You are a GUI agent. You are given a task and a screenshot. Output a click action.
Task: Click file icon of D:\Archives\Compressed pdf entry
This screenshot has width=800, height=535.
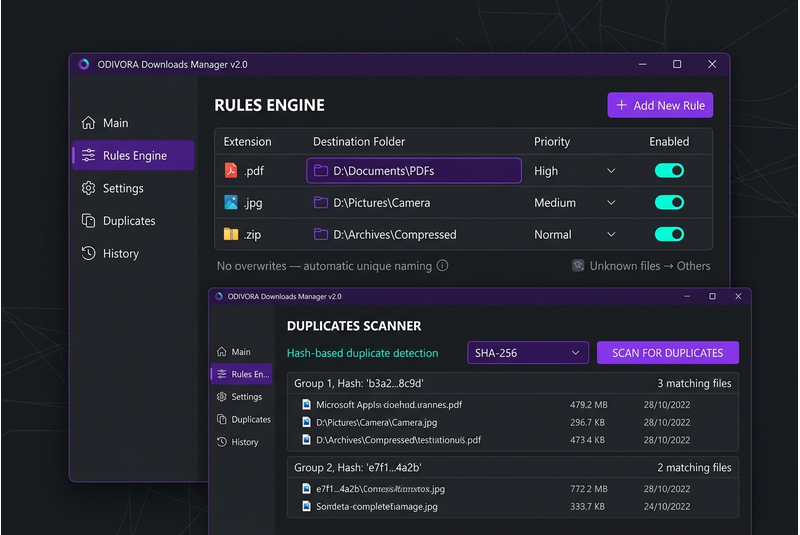click(x=306, y=440)
